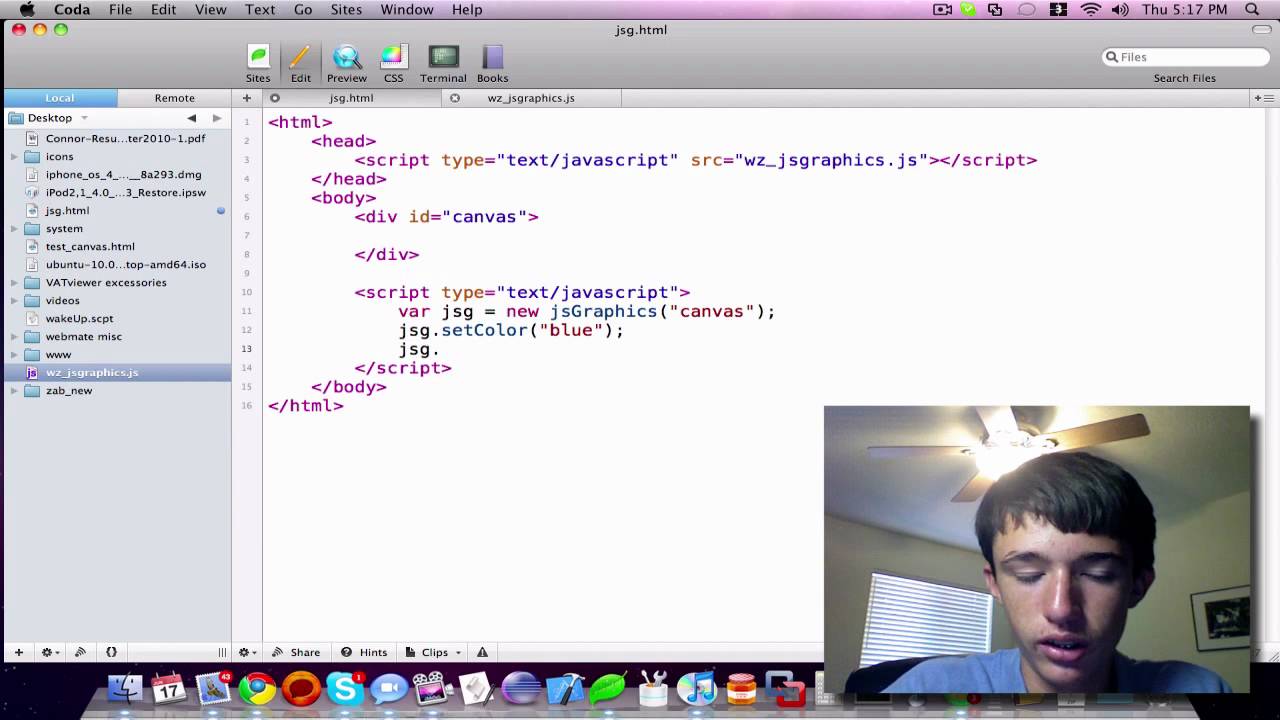Open the Books reference view

[492, 64]
